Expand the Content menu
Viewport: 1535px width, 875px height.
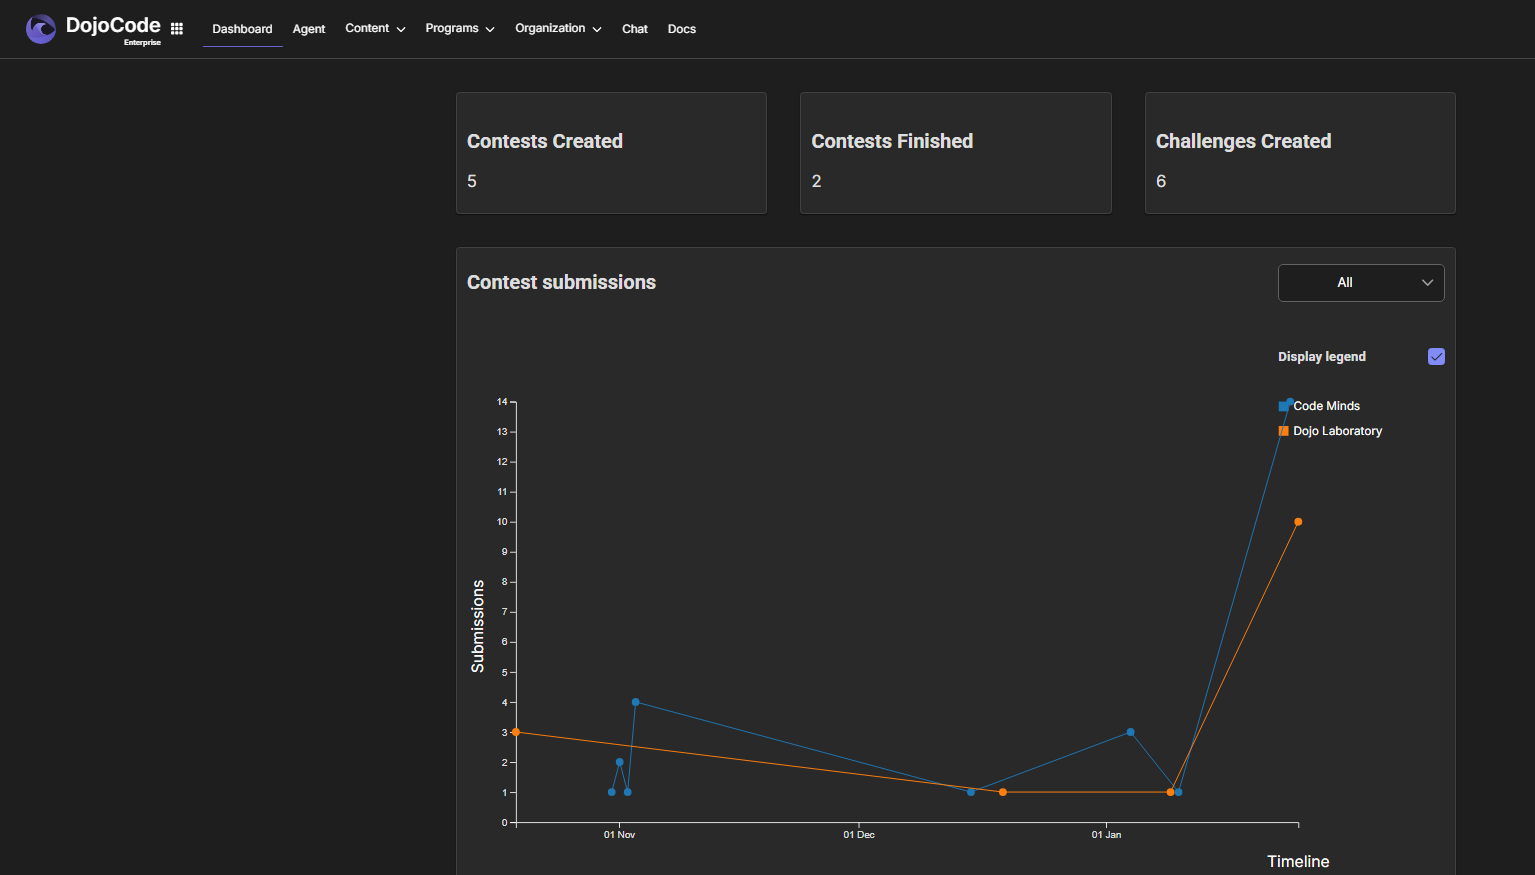point(375,29)
